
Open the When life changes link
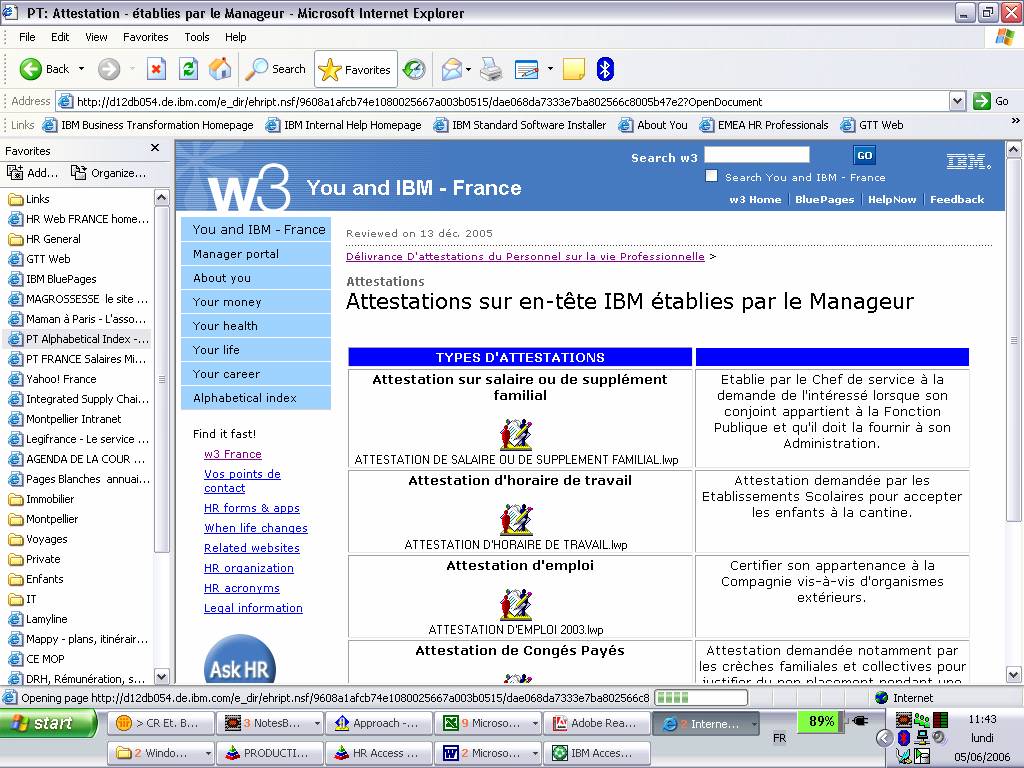(255, 528)
